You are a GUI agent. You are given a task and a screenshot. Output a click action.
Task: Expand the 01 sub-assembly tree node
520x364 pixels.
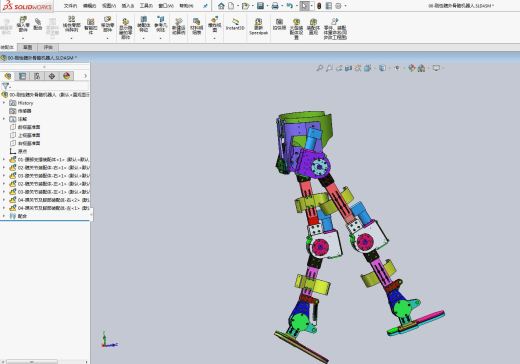pyautogui.click(x=4, y=159)
